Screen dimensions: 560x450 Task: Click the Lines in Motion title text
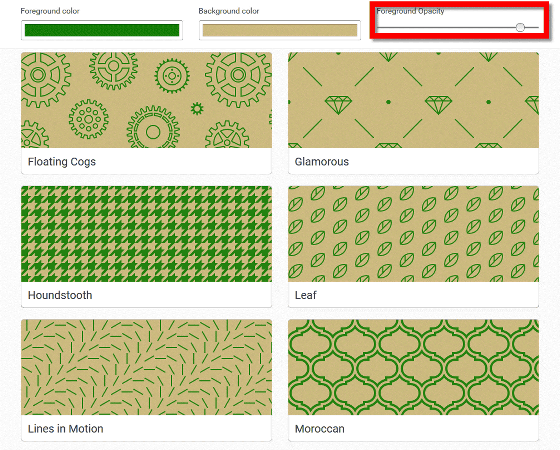pyautogui.click(x=65, y=429)
